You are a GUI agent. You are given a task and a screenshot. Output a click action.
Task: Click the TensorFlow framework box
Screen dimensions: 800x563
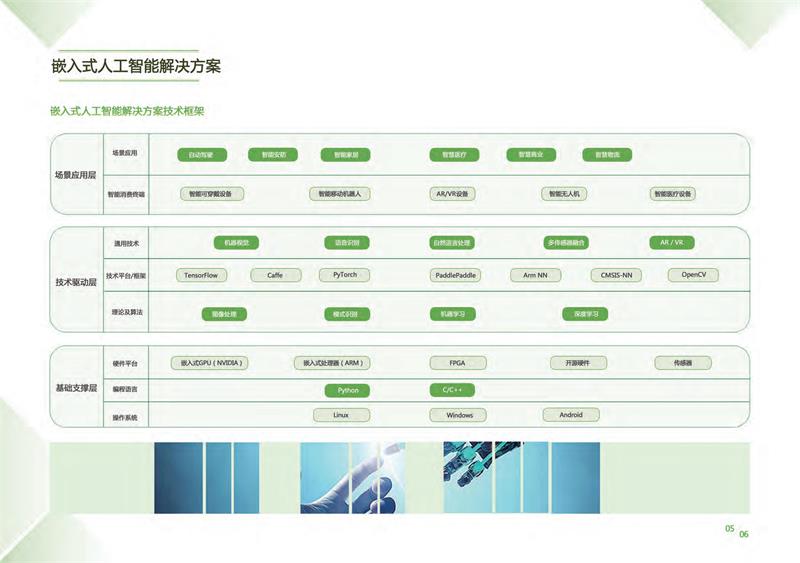201,275
